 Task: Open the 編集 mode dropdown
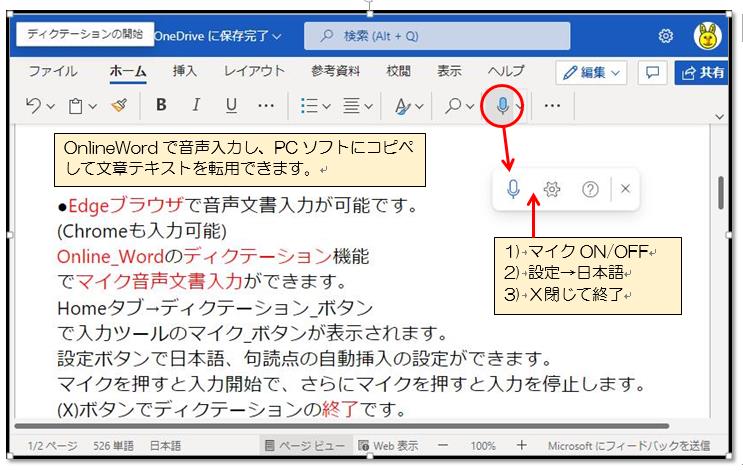point(591,72)
